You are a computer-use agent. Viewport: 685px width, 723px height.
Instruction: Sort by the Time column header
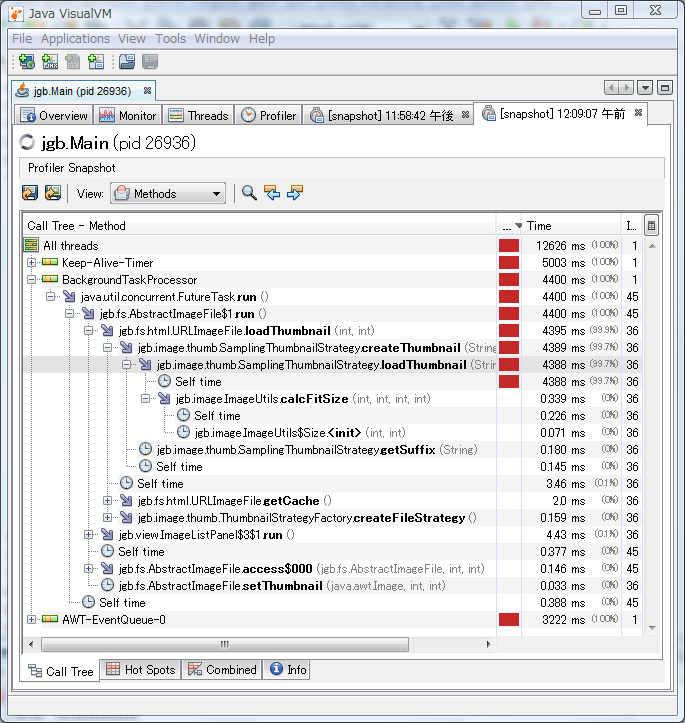(x=571, y=226)
